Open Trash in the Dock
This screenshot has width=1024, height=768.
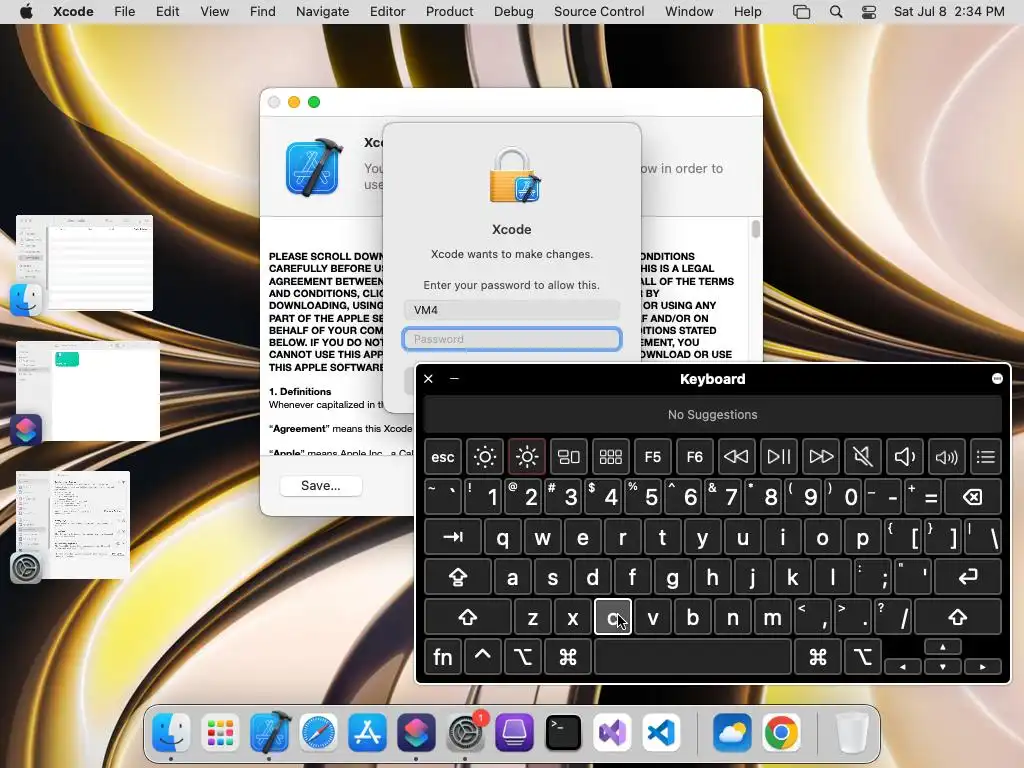[x=852, y=733]
